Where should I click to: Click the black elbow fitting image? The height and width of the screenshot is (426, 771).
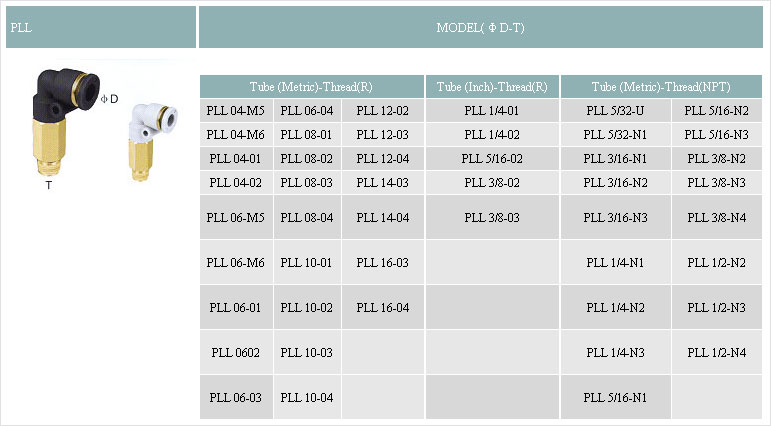pos(65,122)
